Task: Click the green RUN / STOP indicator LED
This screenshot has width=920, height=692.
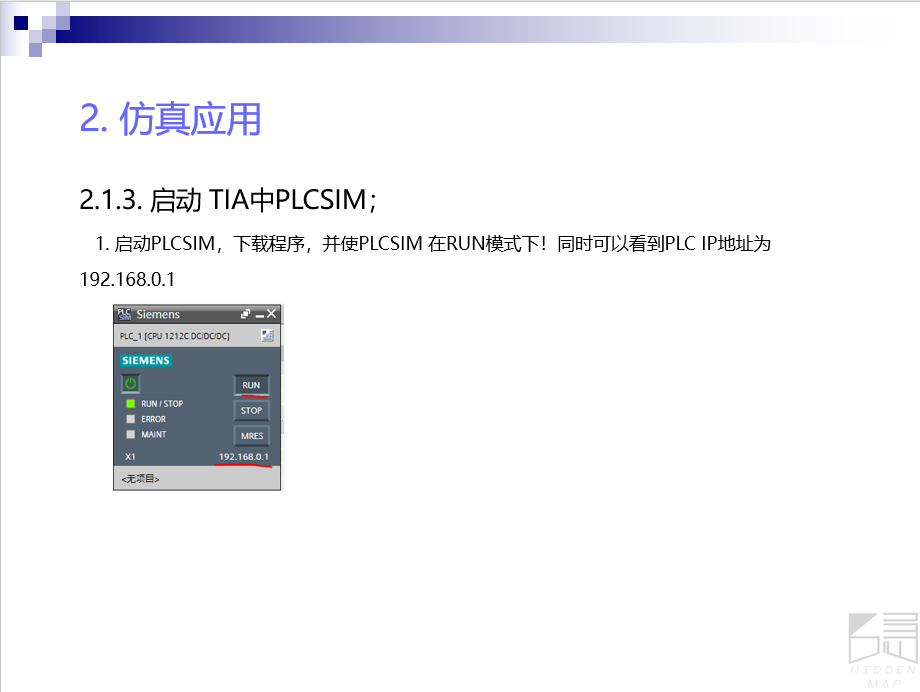Action: click(130, 404)
